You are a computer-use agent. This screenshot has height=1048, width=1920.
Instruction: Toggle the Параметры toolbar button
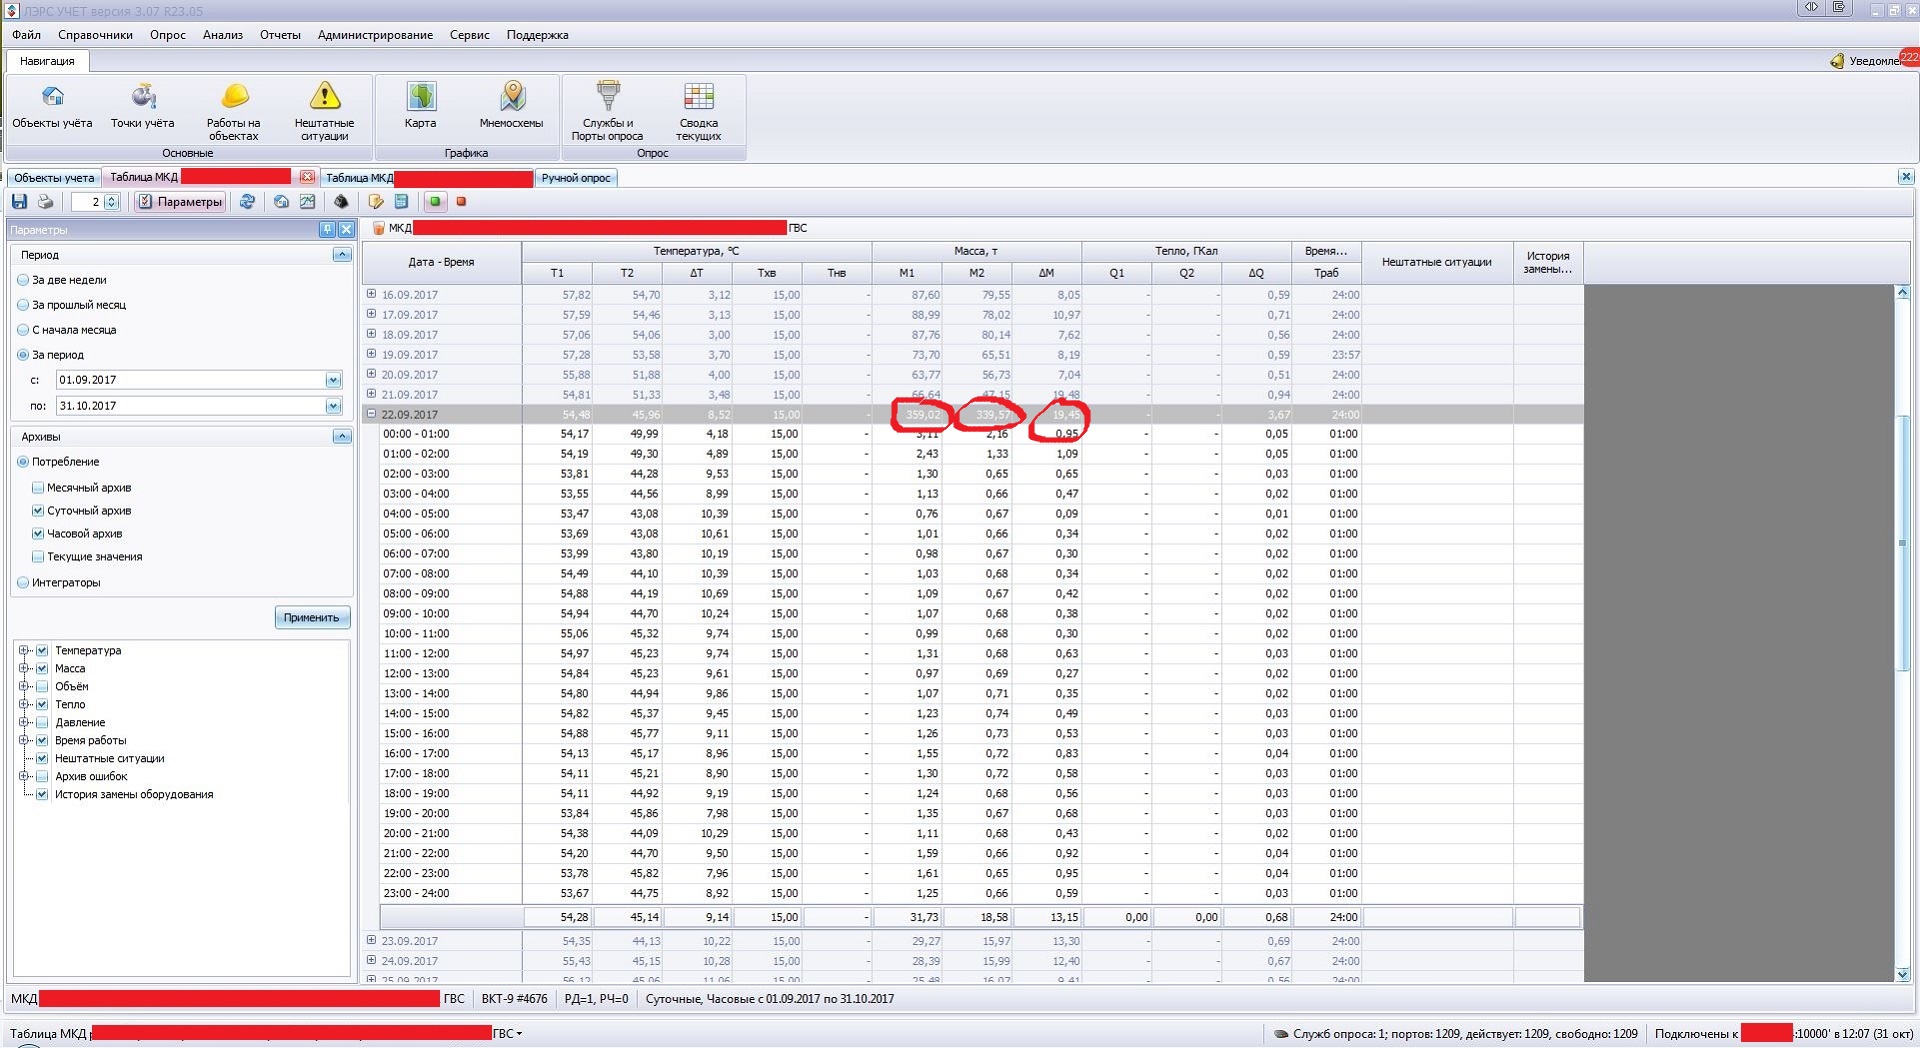180,202
